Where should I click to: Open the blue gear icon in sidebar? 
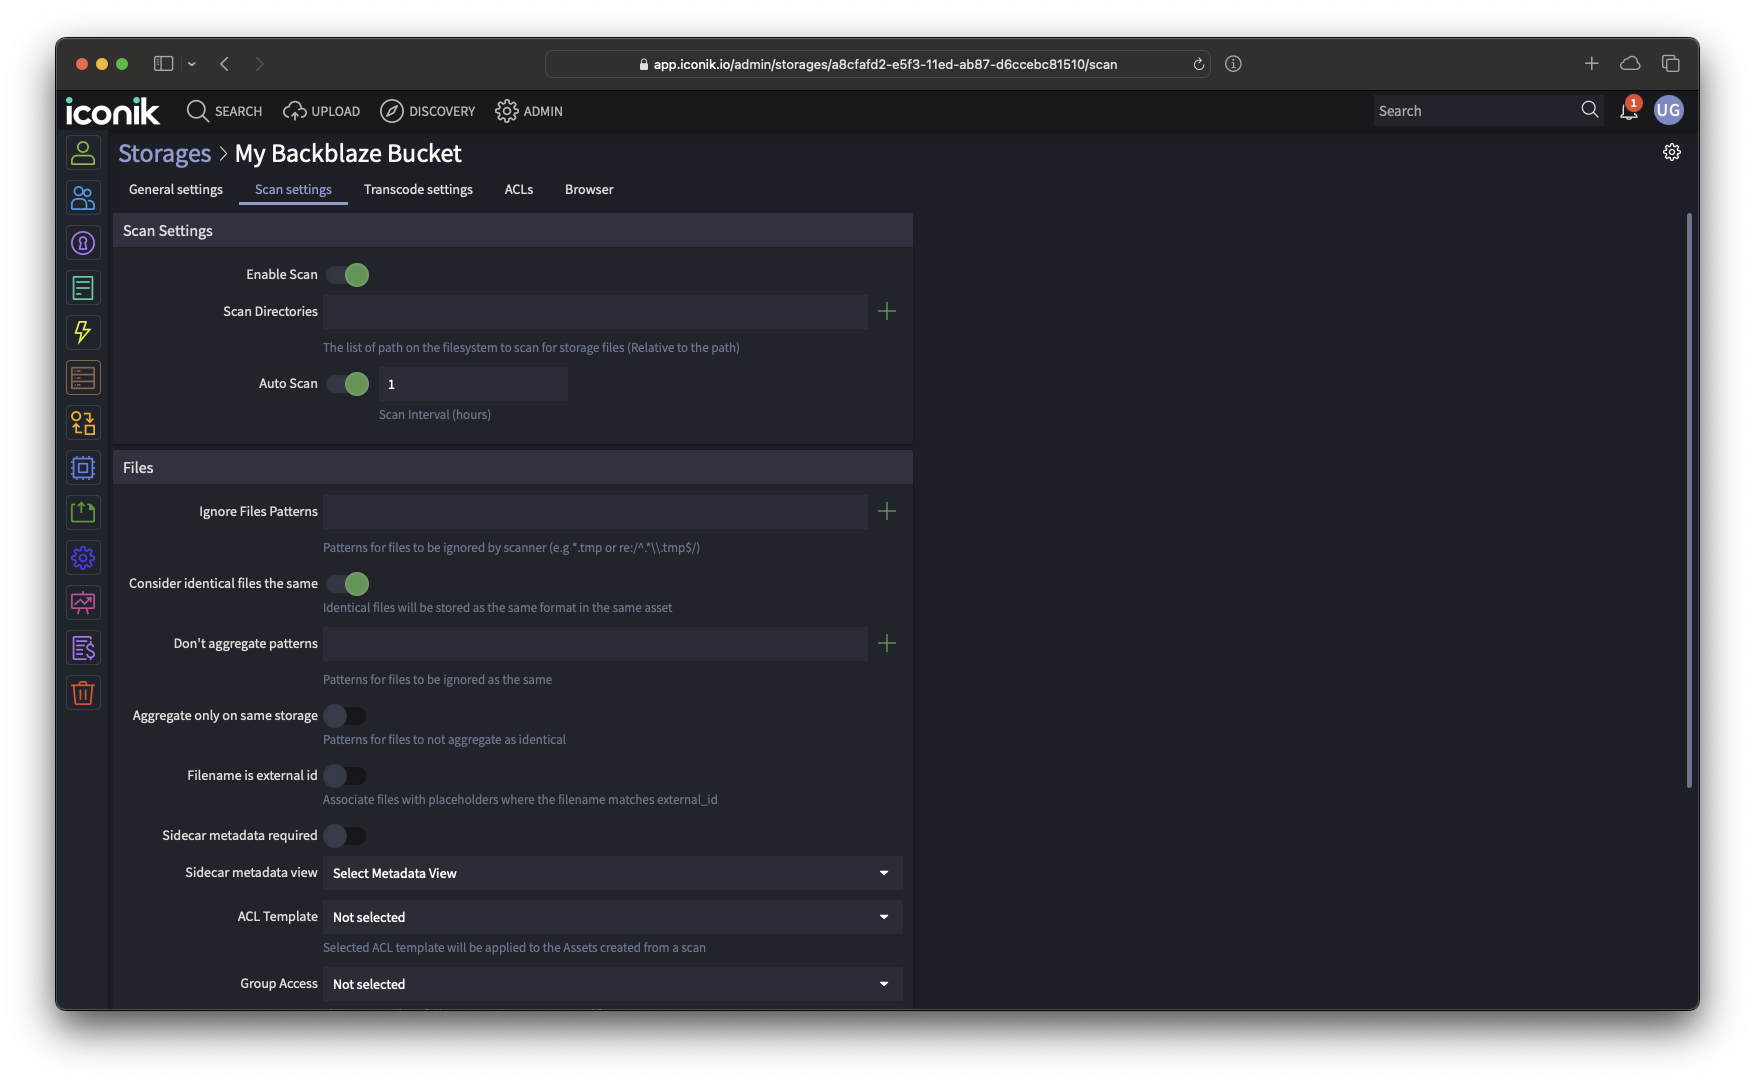(83, 558)
